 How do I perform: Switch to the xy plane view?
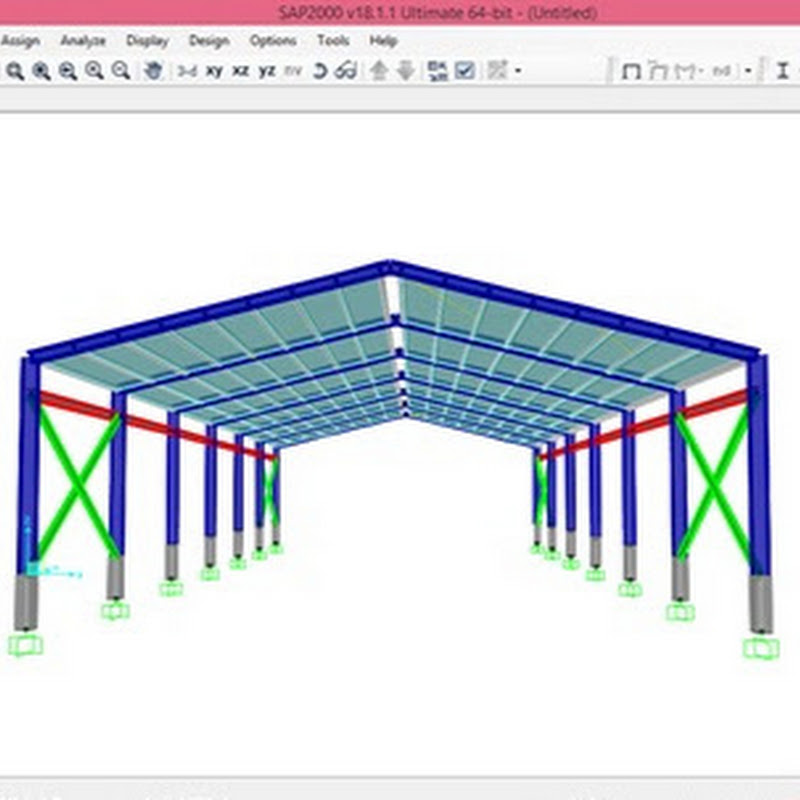214,71
